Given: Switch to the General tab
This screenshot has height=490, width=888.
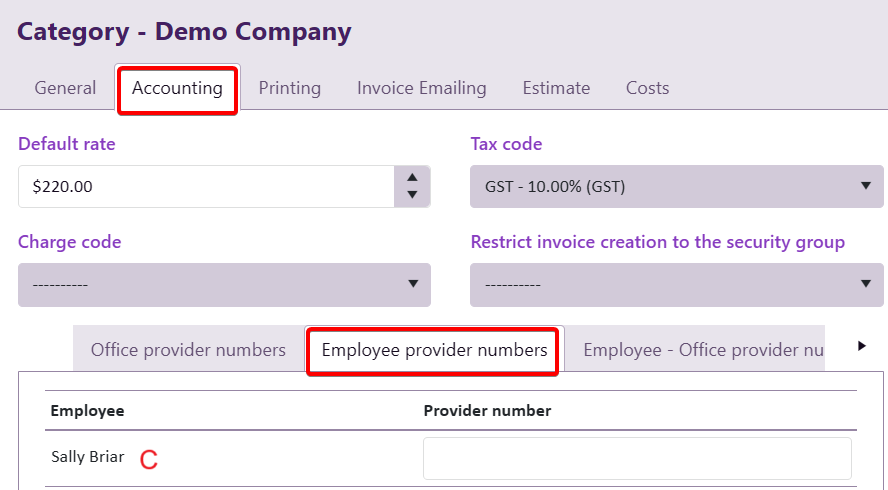Looking at the screenshot, I should [65, 88].
